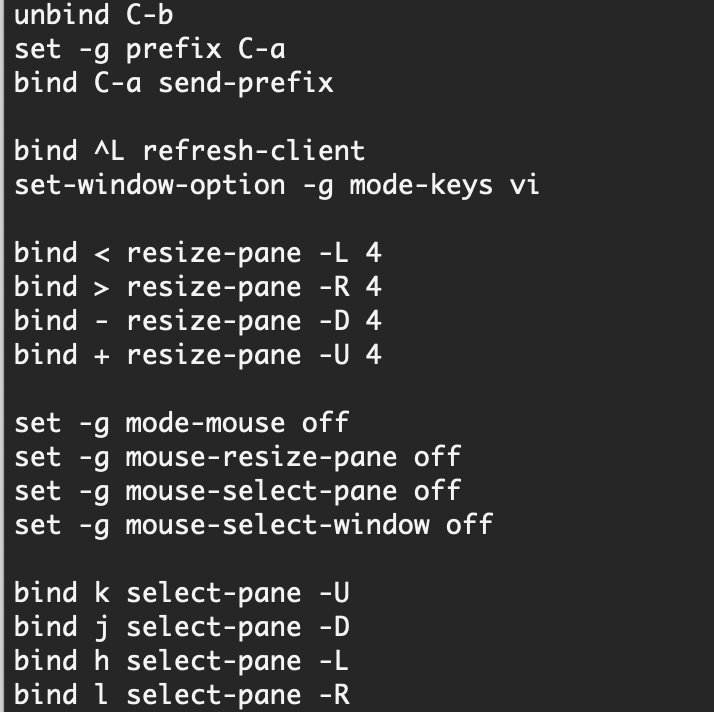Click the left window border strip
714x712 pixels.
2,356
